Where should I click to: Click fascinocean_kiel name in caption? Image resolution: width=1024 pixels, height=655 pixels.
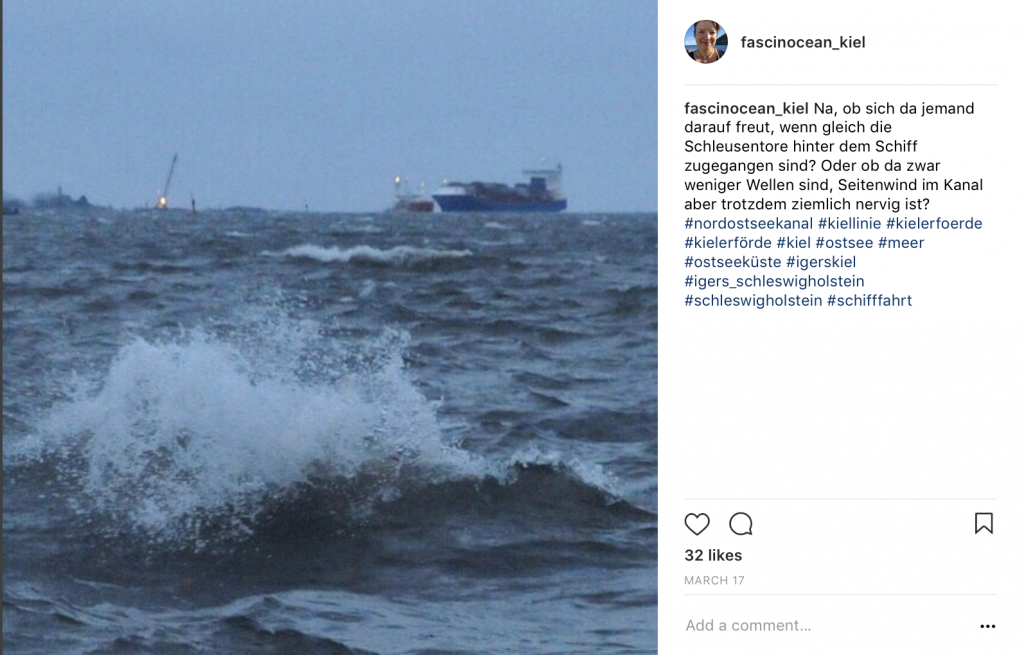pos(746,108)
